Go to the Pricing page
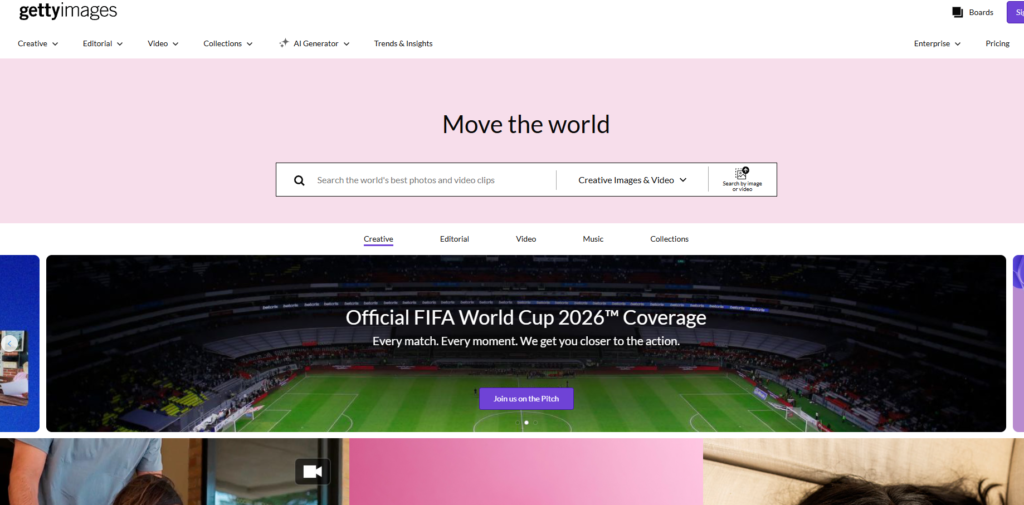This screenshot has height=505, width=1024. point(997,44)
